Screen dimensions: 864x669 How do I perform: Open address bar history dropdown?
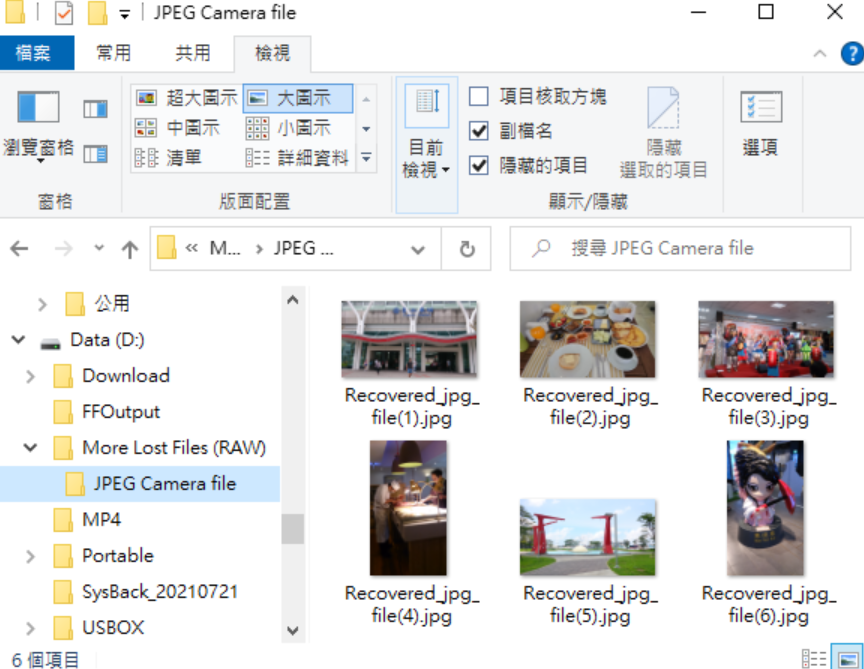[x=418, y=250]
